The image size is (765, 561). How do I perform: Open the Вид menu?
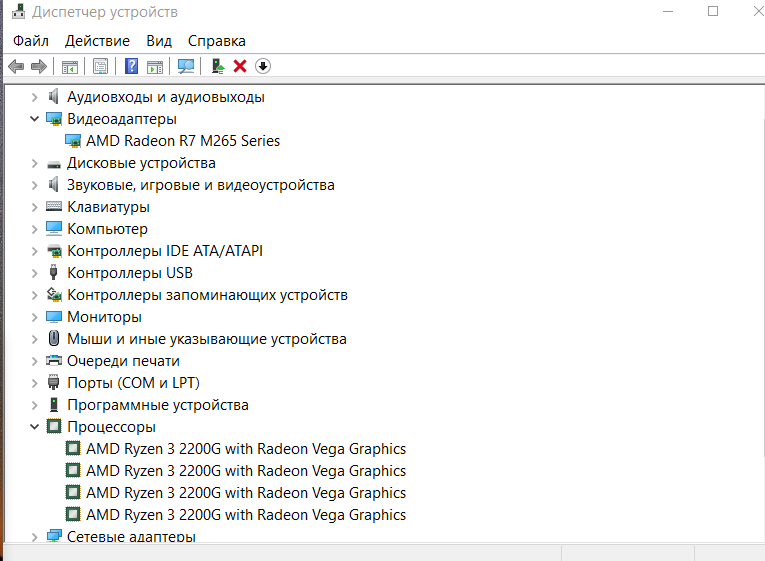click(159, 41)
